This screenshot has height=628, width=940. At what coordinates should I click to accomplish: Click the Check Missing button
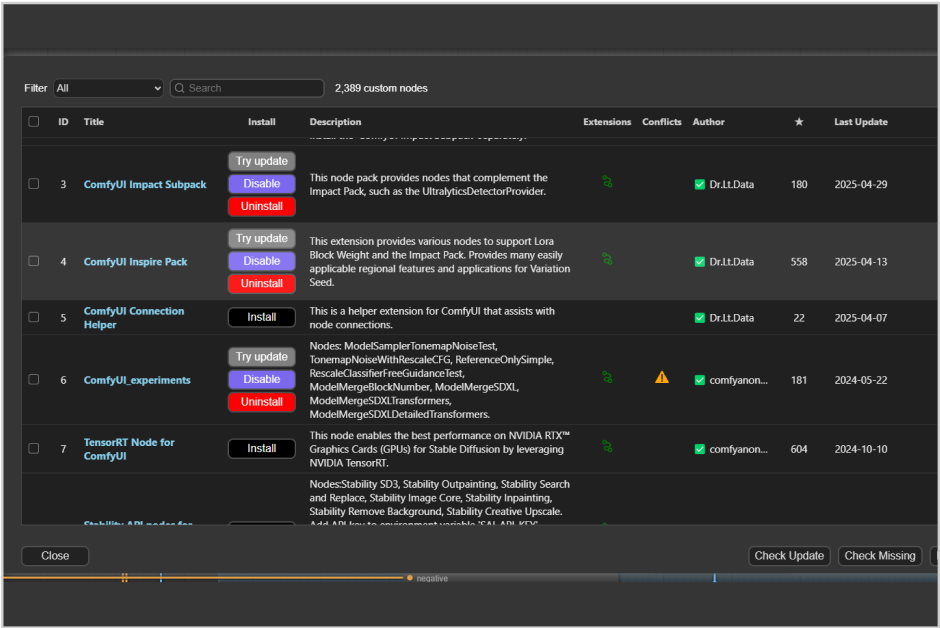coord(879,556)
